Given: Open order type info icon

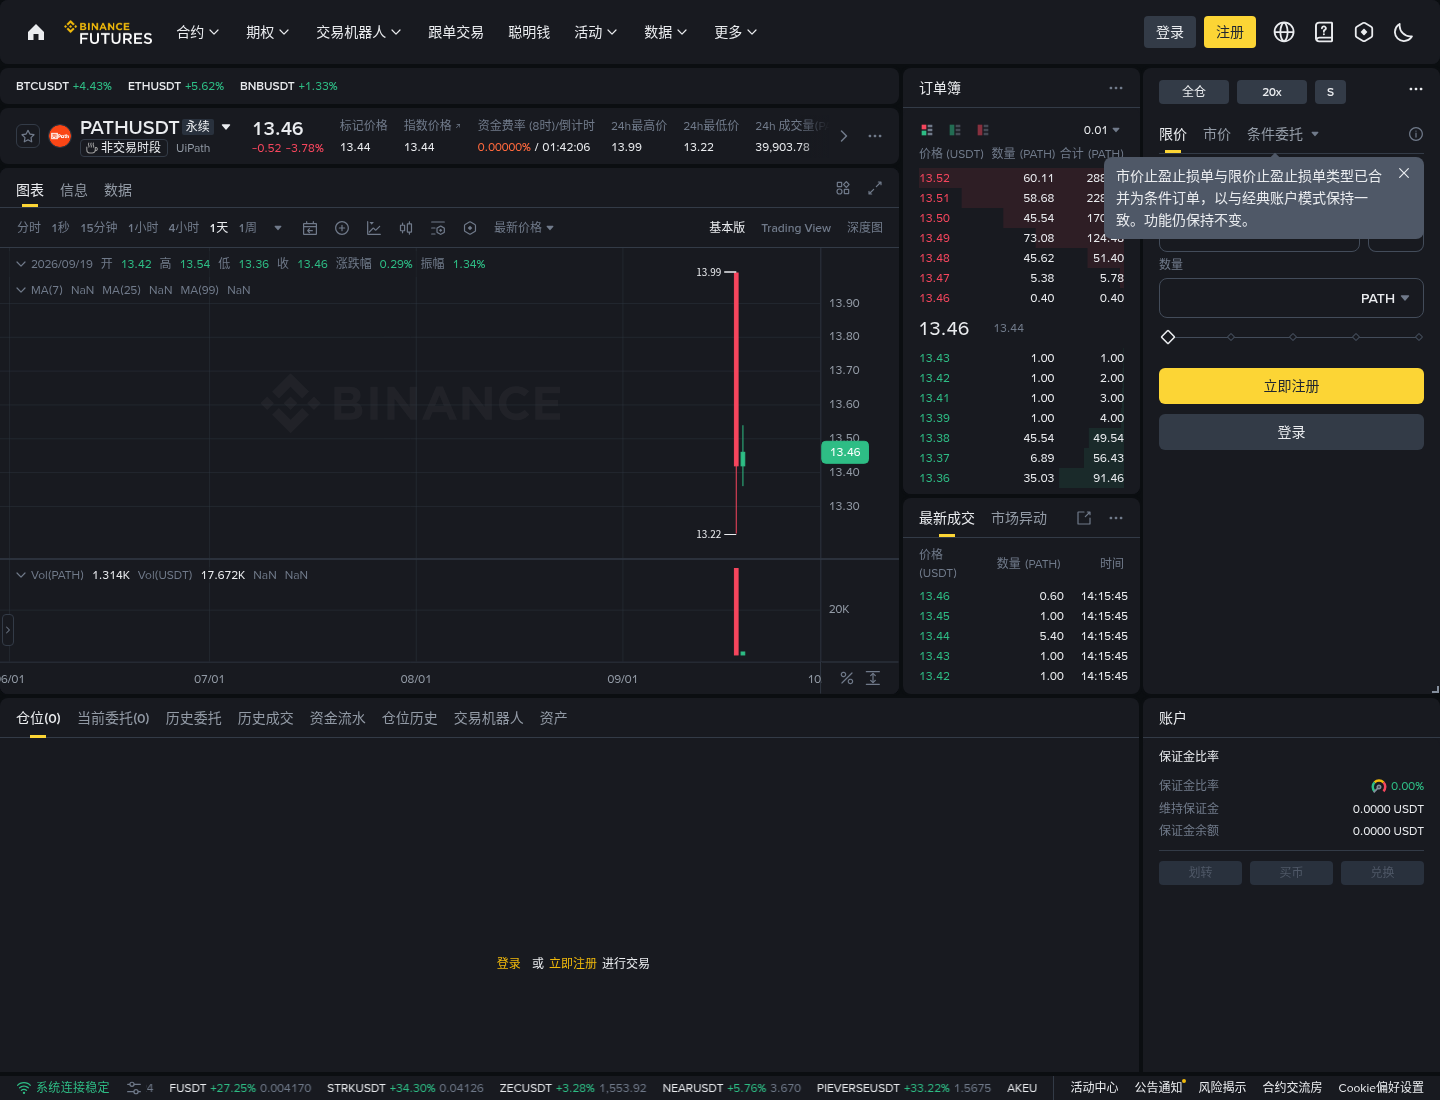Looking at the screenshot, I should 1416,134.
